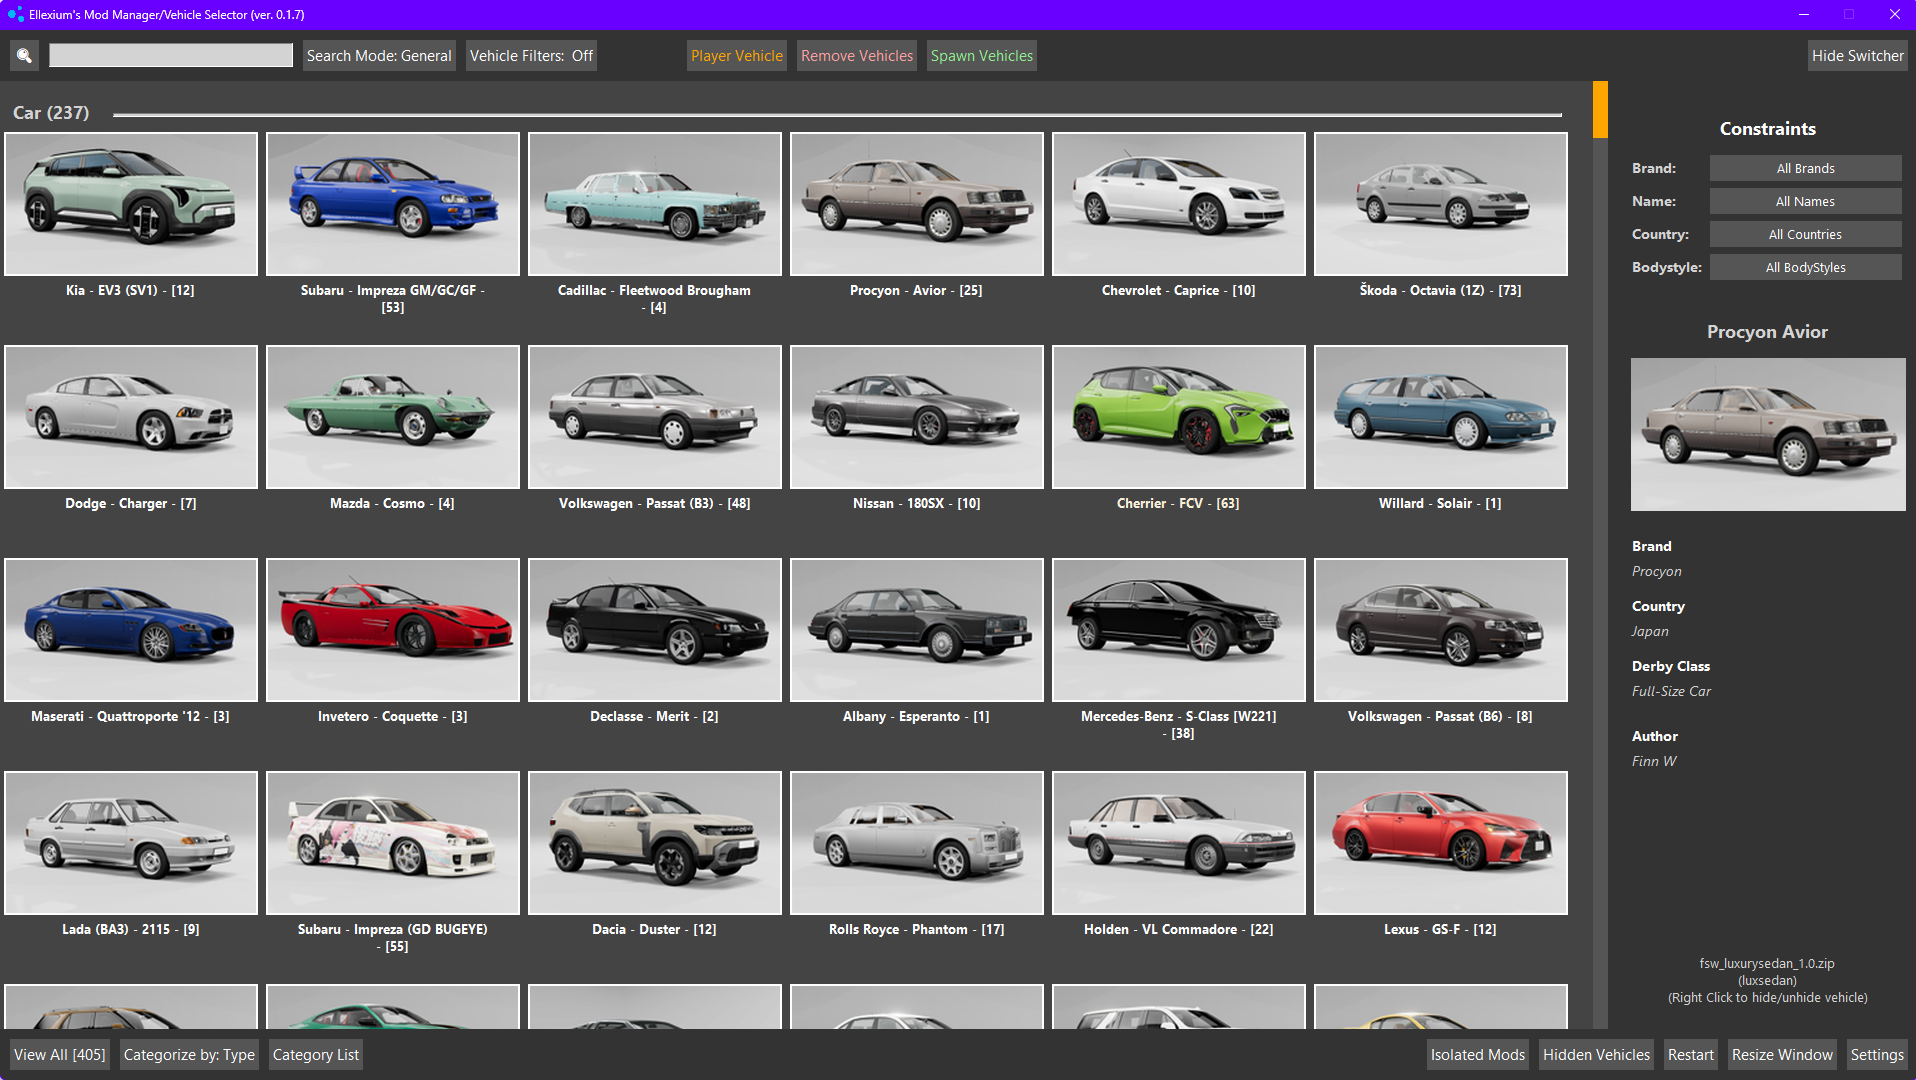Click the Nissan - 180SX - [10] label

coord(917,503)
